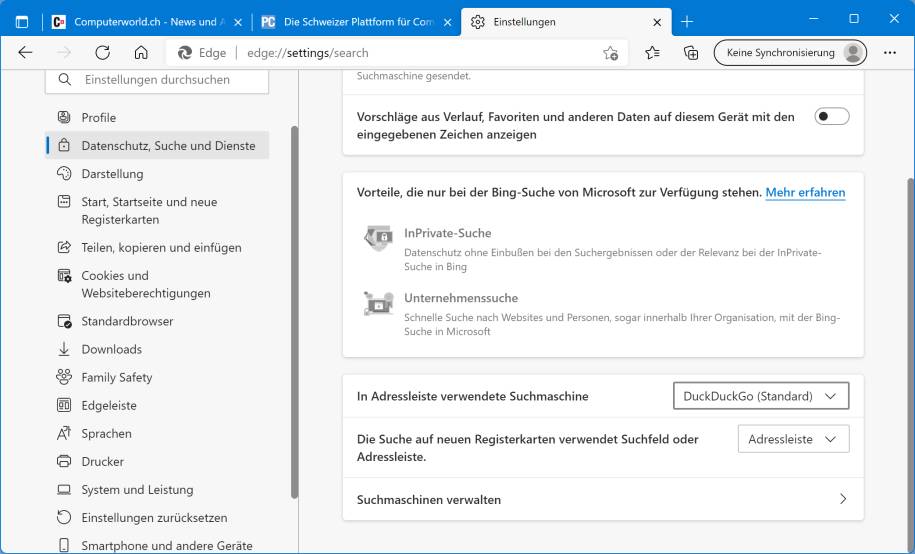
Task: Close the Computerworld.ch tab
Action: (x=238, y=22)
